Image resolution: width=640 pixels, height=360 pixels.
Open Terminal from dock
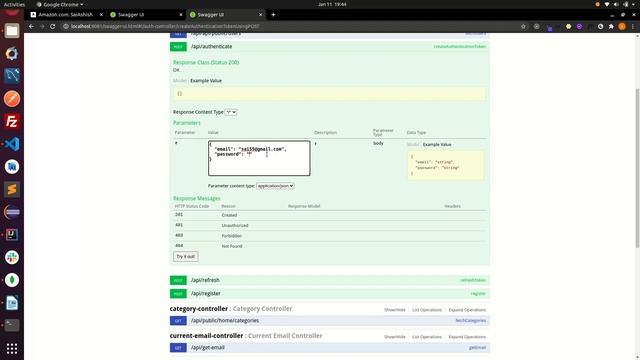click(x=12, y=325)
